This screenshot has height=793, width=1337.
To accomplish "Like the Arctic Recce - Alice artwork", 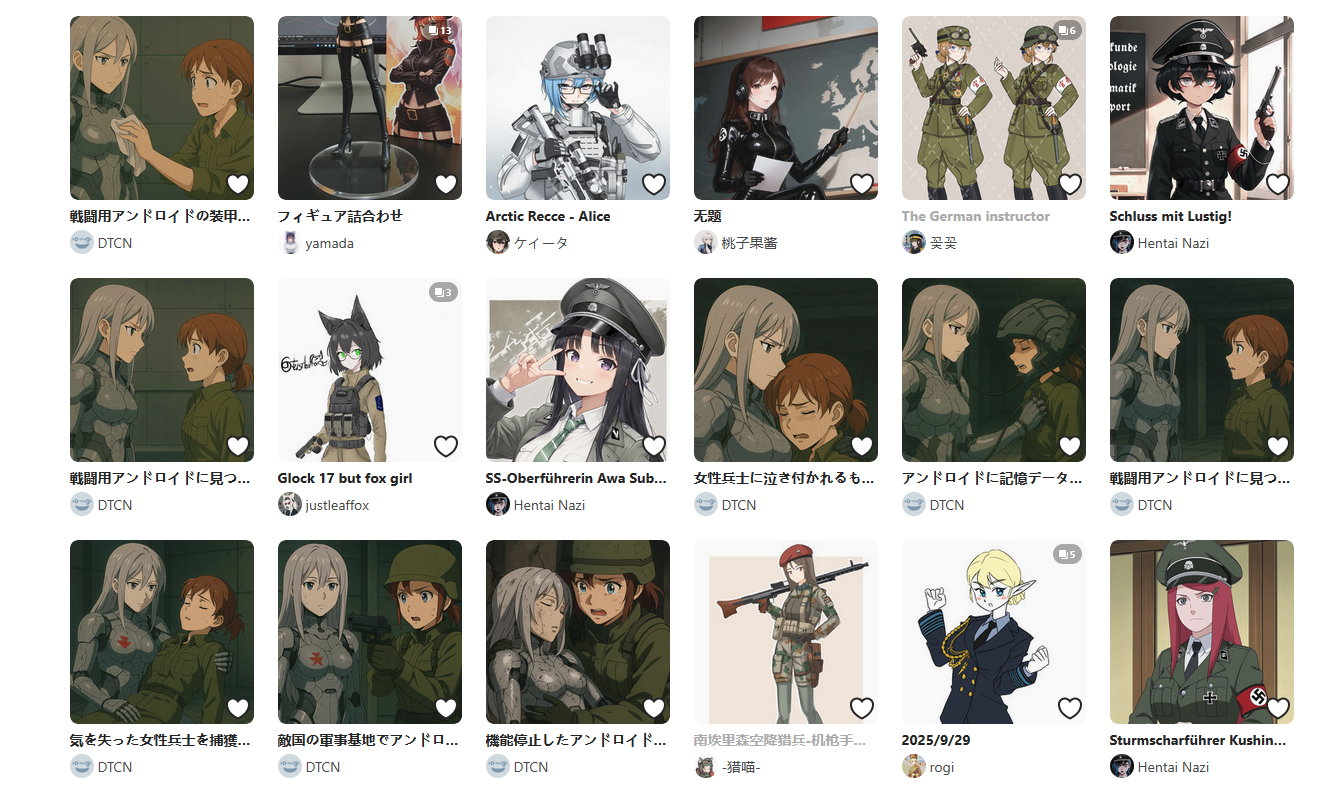I will [654, 184].
